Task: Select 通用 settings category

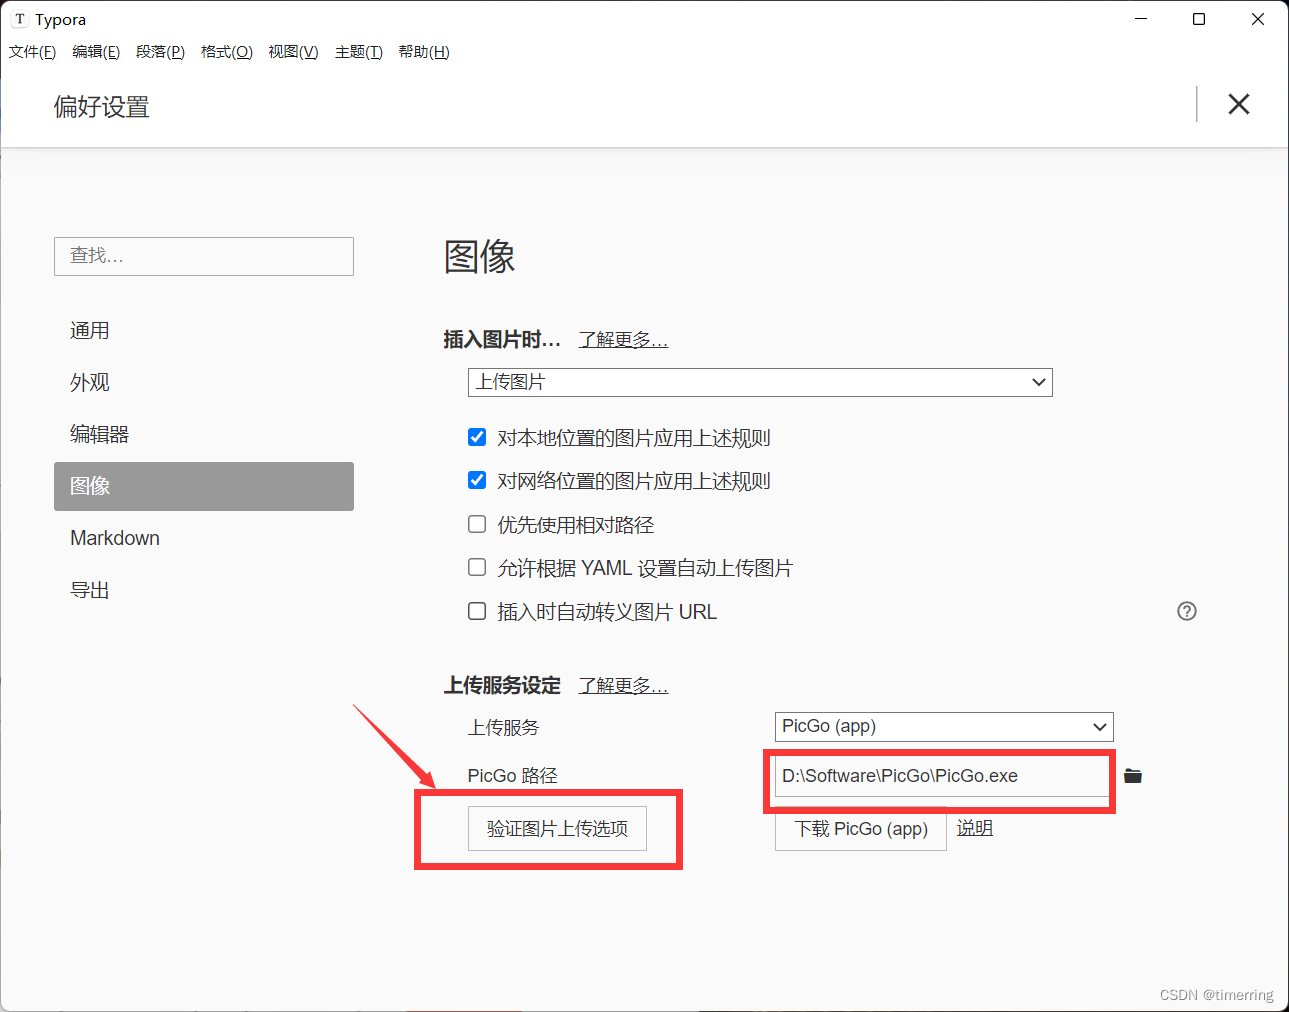Action: click(x=204, y=331)
